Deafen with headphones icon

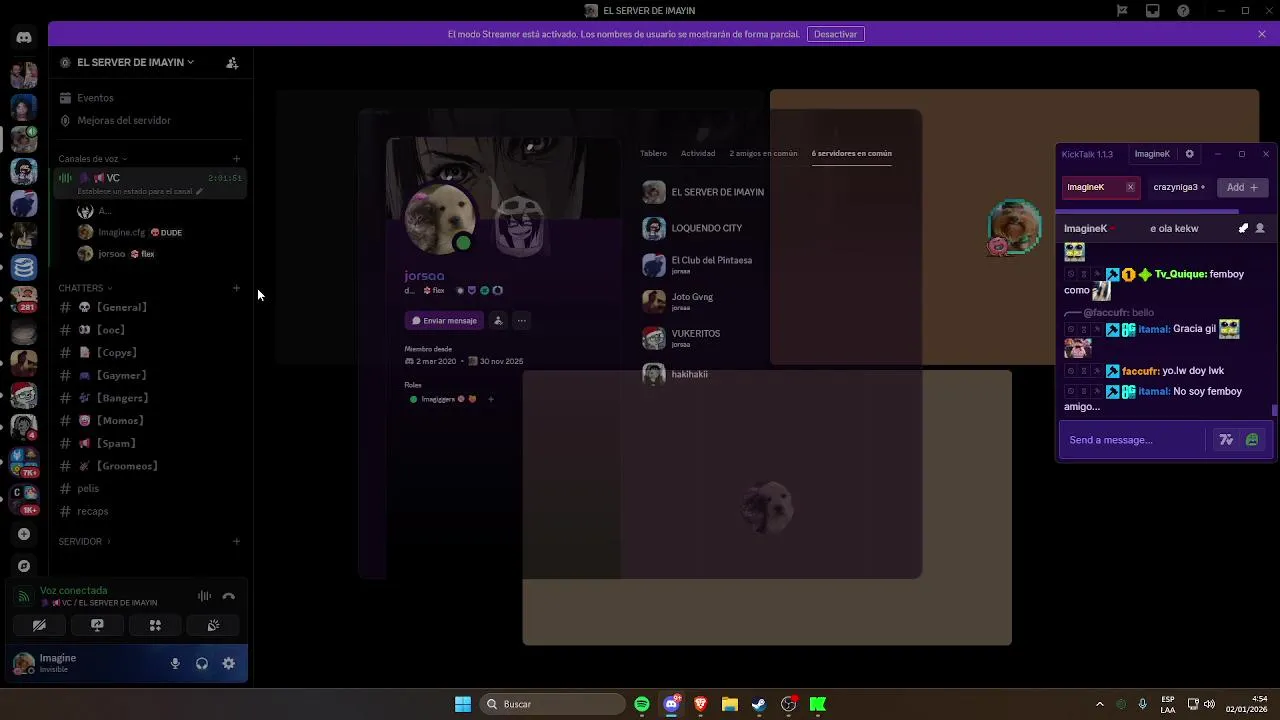pyautogui.click(x=202, y=663)
